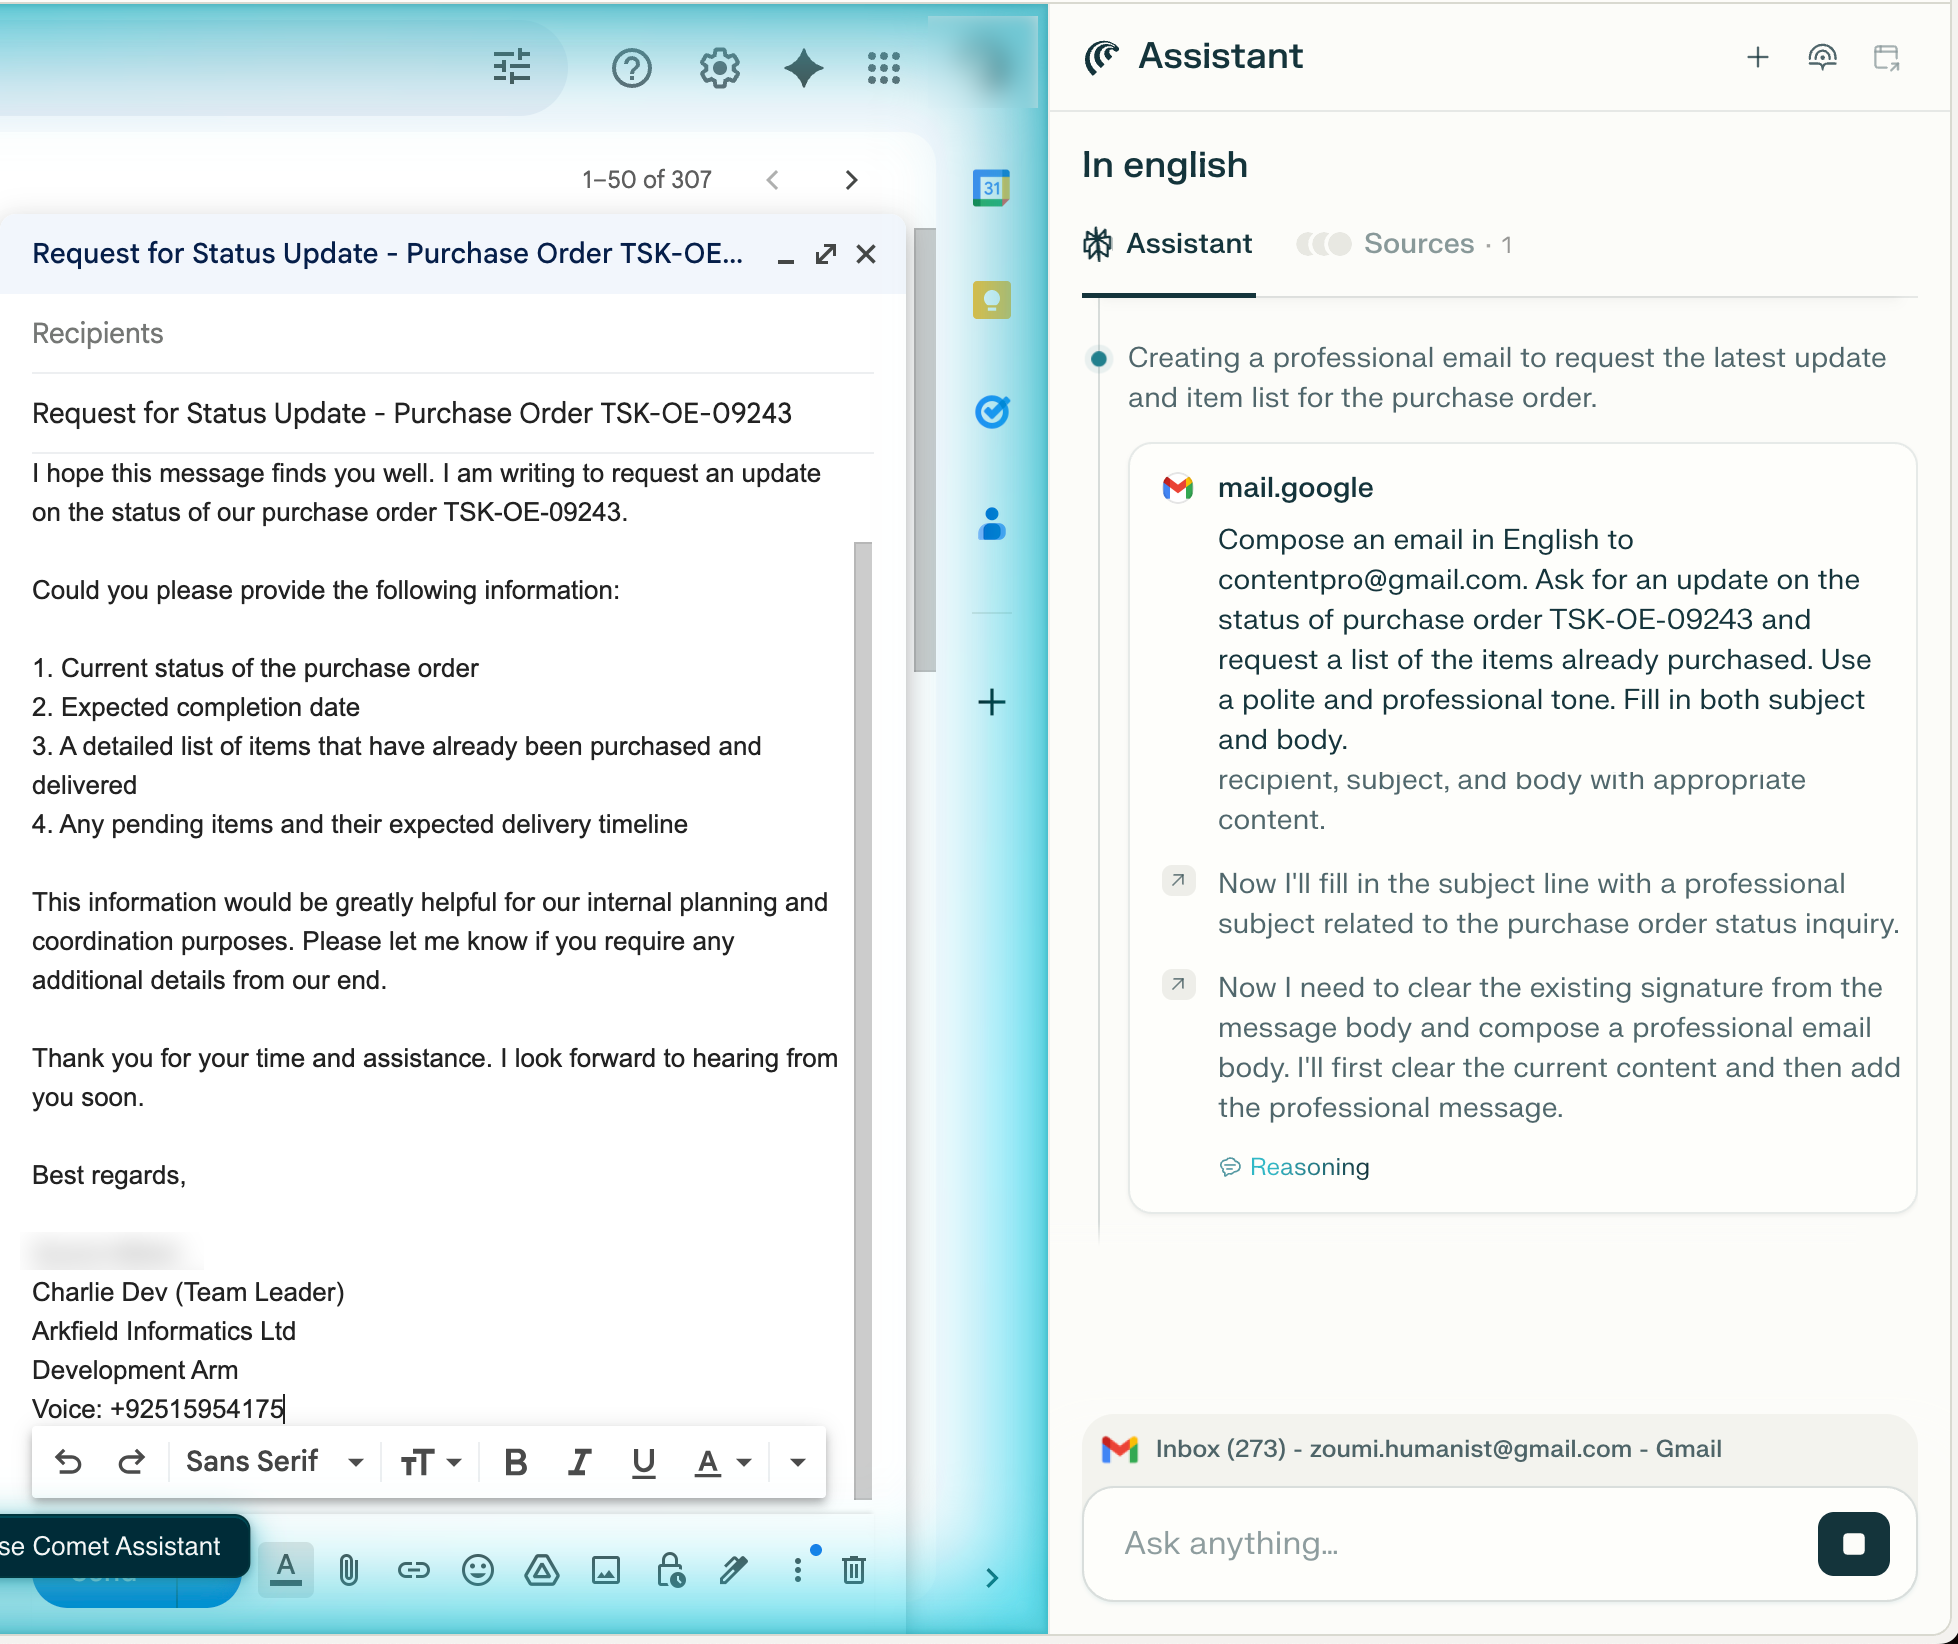This screenshot has width=1958, height=1644.
Task: Expand the Reasoning section
Action: tap(1294, 1167)
